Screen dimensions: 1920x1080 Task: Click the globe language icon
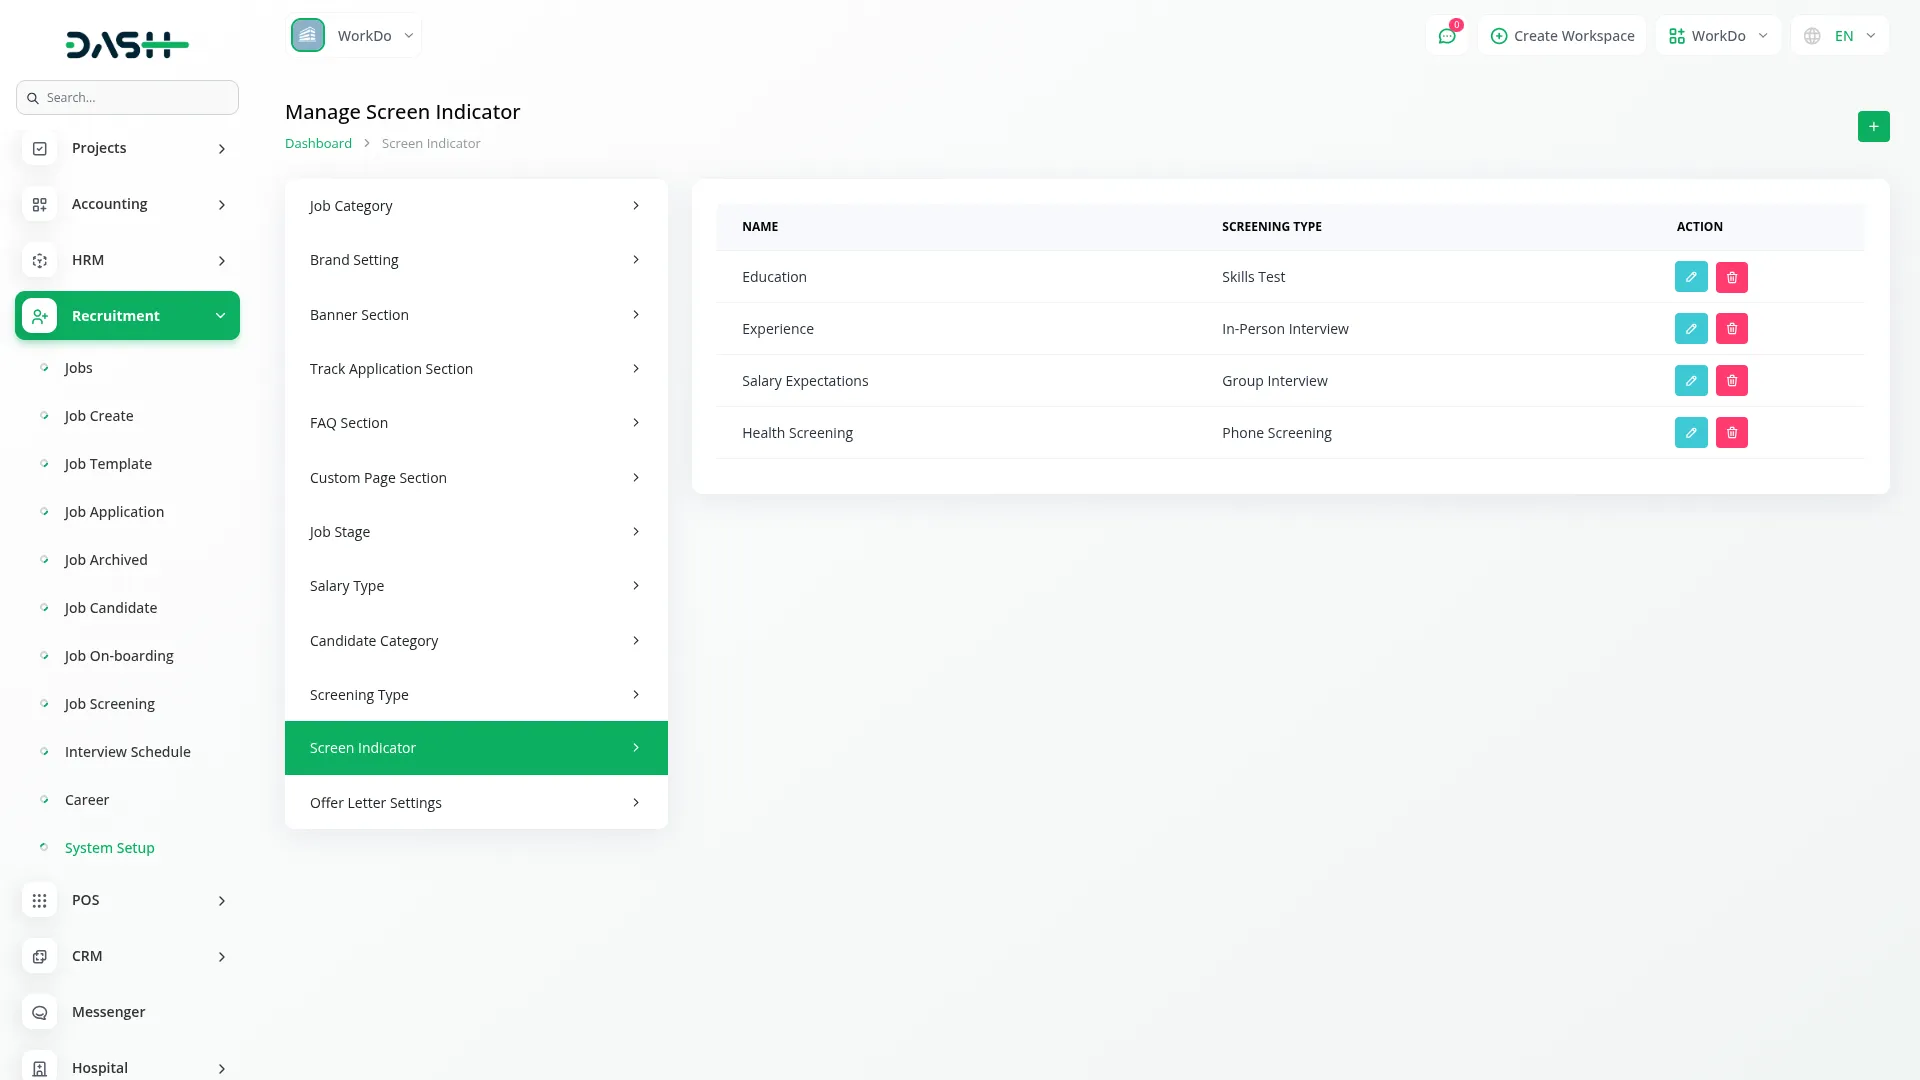1812,36
